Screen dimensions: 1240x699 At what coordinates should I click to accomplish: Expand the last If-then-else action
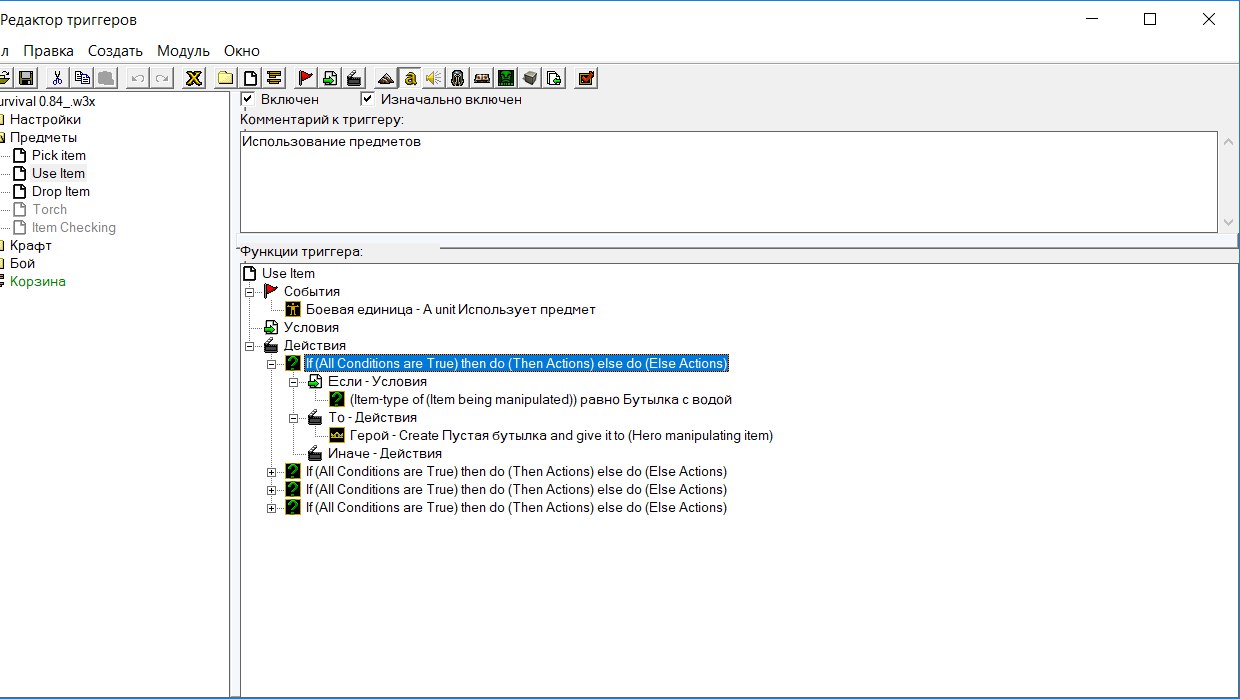point(271,508)
